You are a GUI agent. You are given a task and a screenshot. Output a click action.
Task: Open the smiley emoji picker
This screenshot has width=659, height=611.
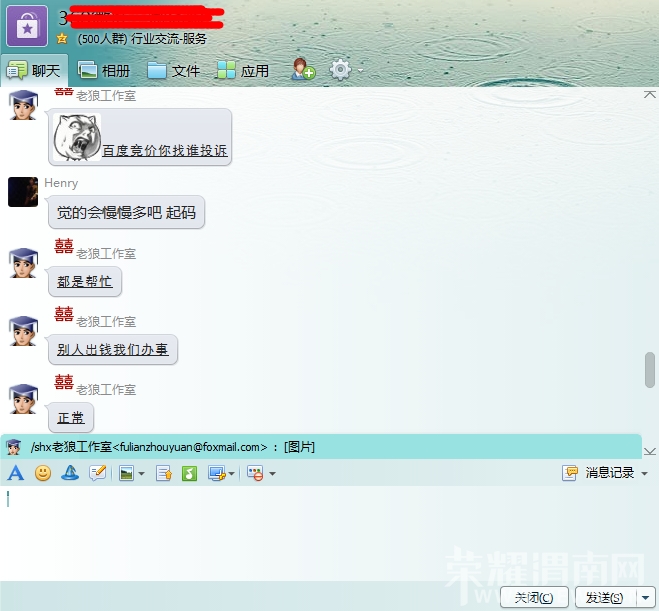43,473
